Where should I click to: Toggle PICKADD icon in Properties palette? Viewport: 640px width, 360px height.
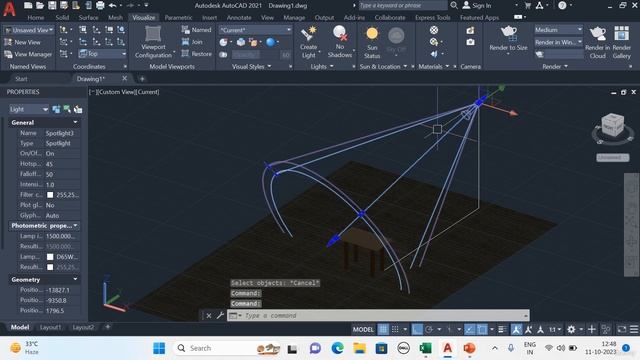coord(56,109)
